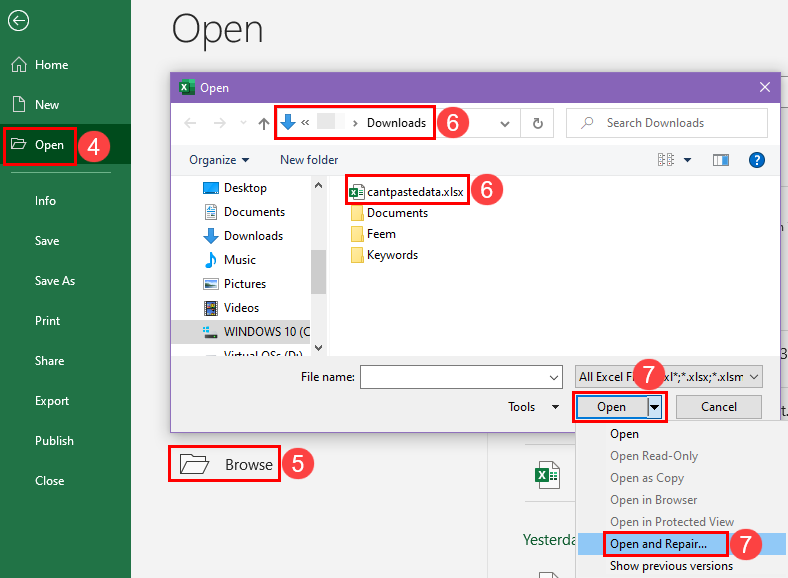Close the Open dialog with X
The width and height of the screenshot is (788, 578).
coord(764,87)
